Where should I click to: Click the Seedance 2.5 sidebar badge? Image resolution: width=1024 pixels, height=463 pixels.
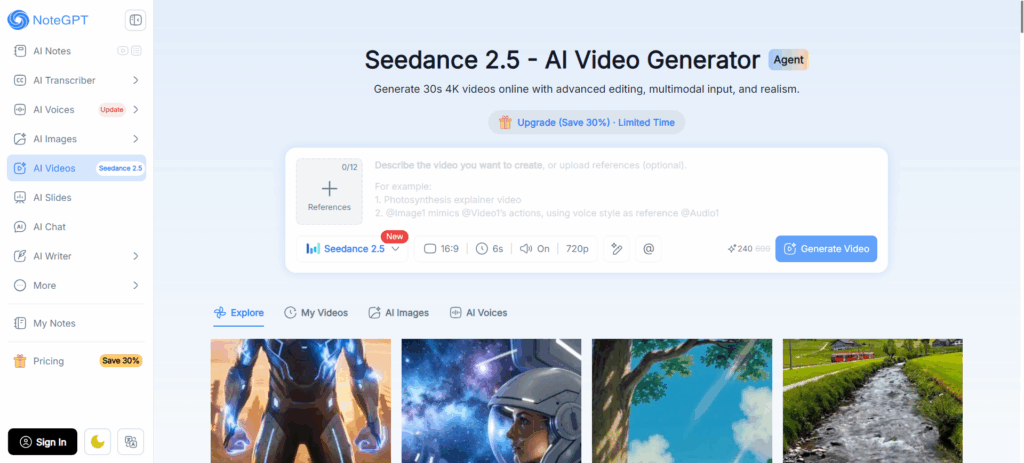(120, 168)
